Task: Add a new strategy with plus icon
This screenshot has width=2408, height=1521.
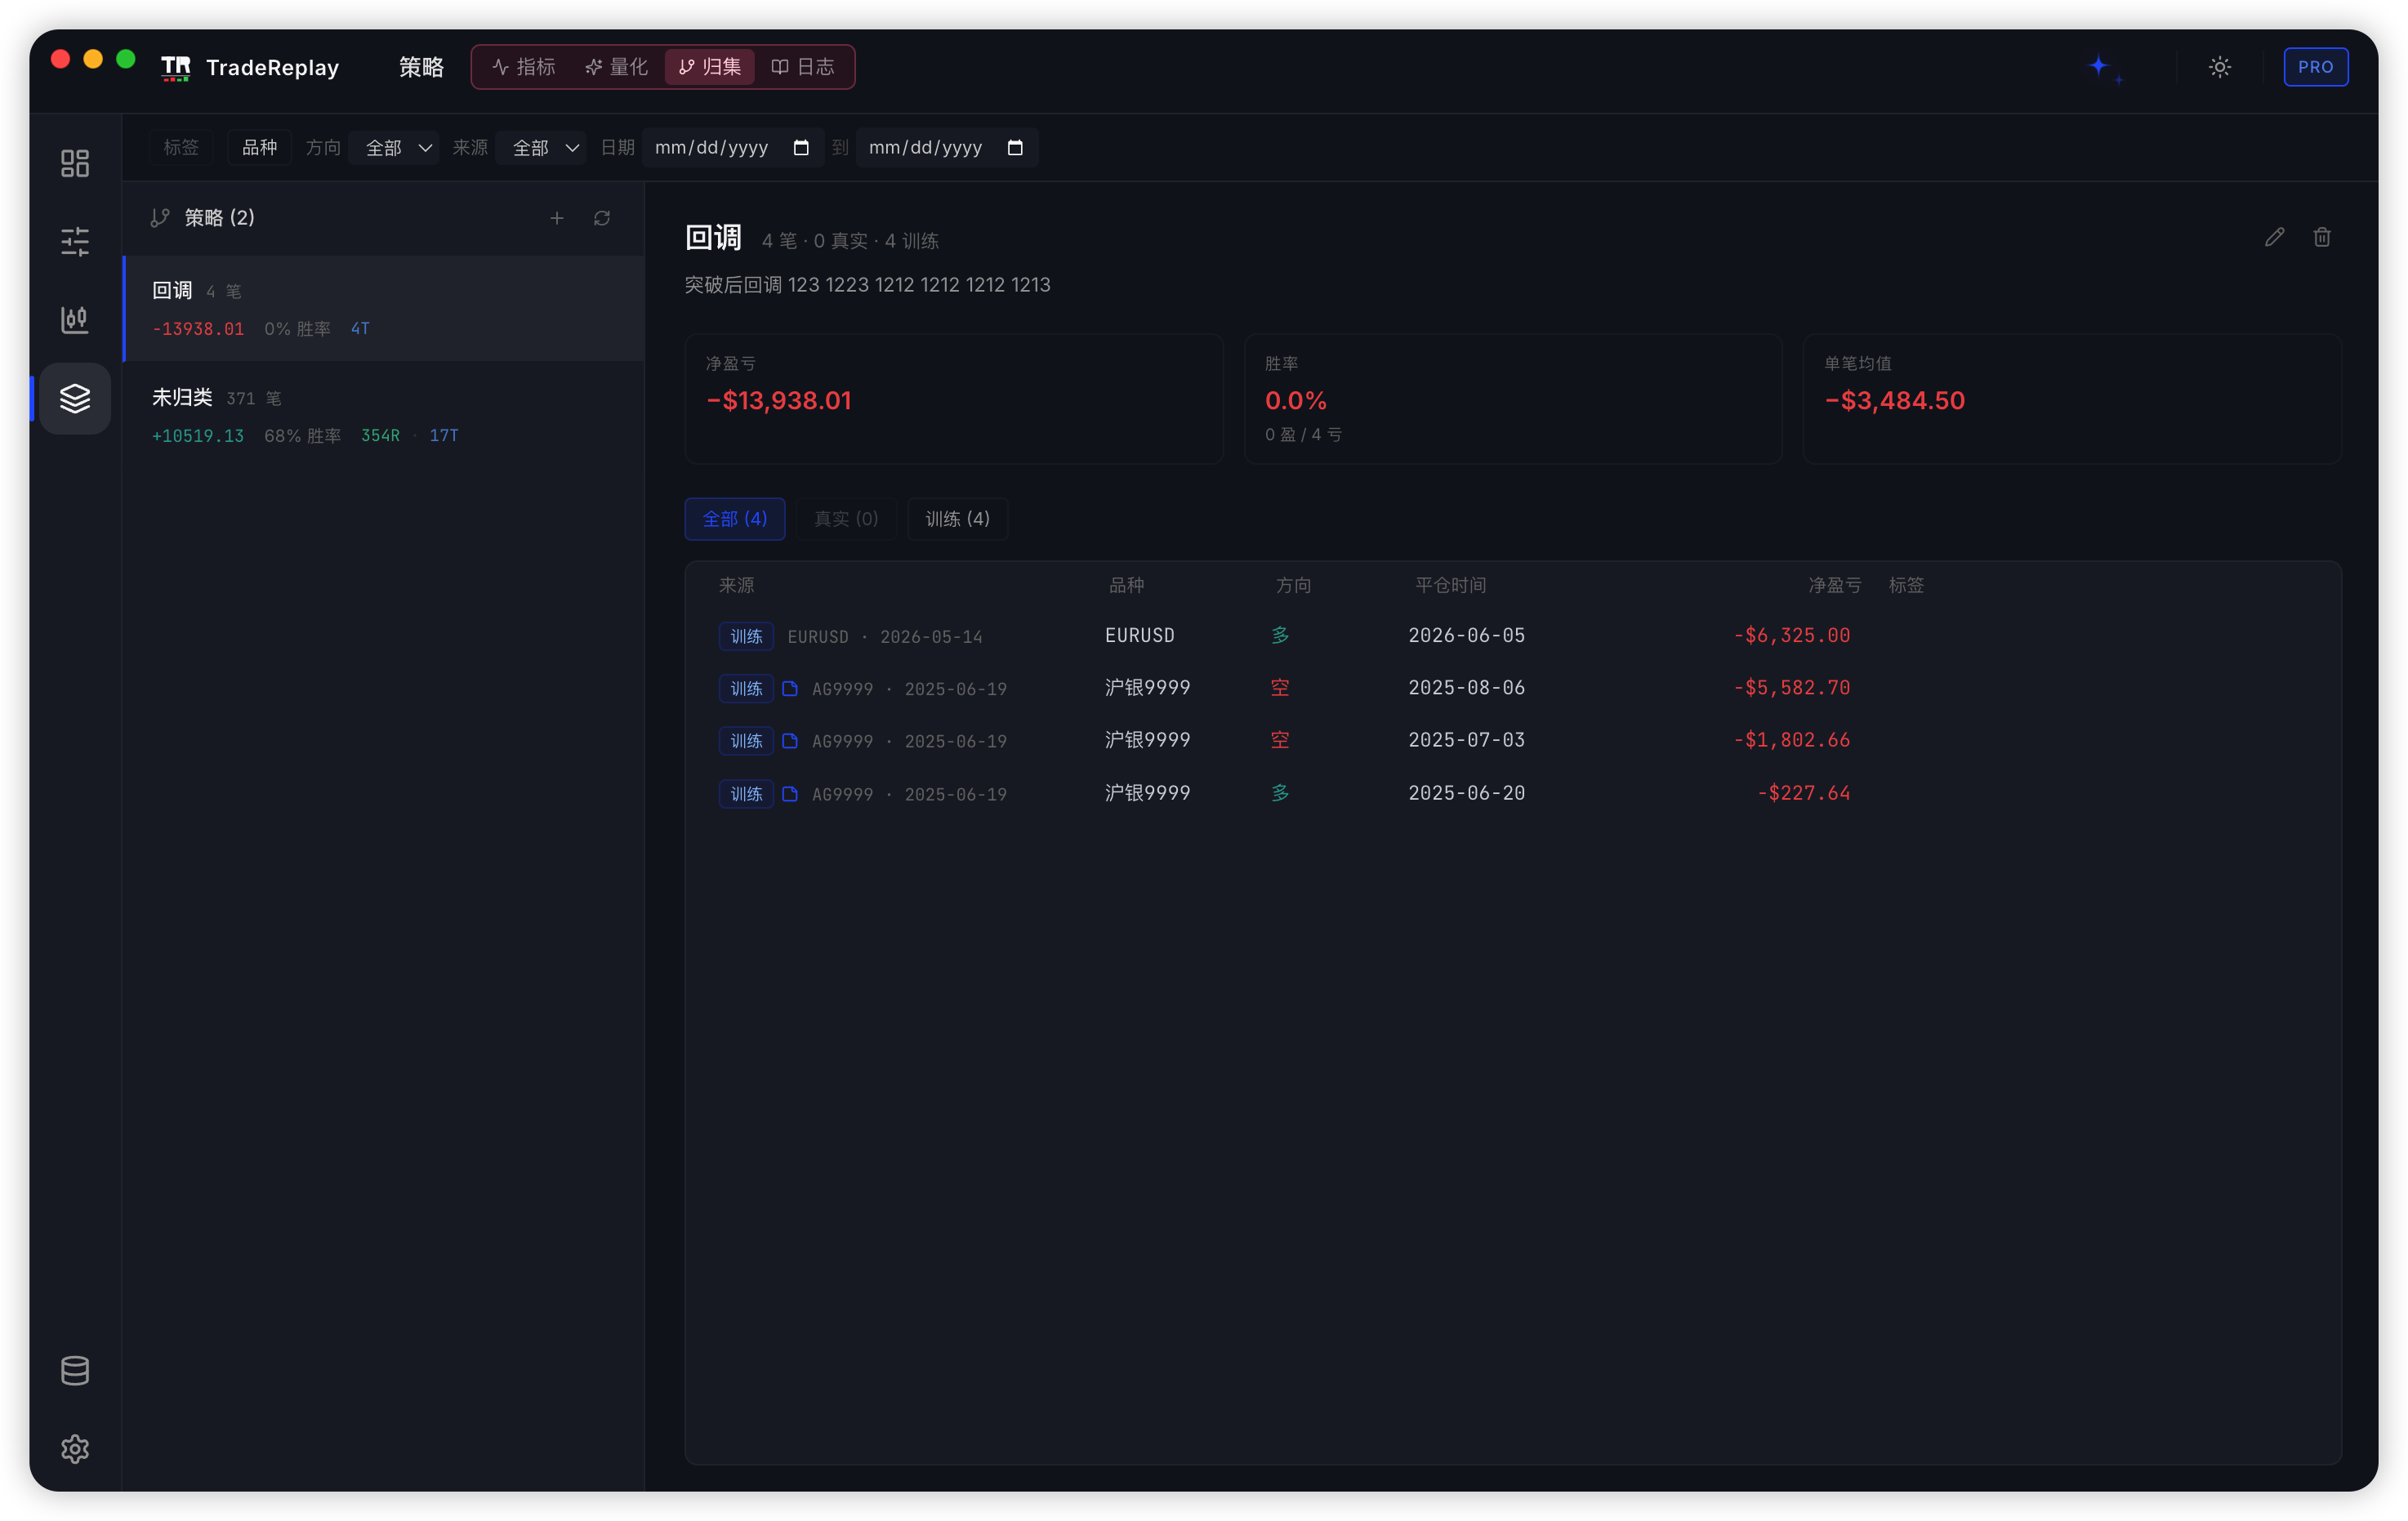Action: tap(557, 218)
